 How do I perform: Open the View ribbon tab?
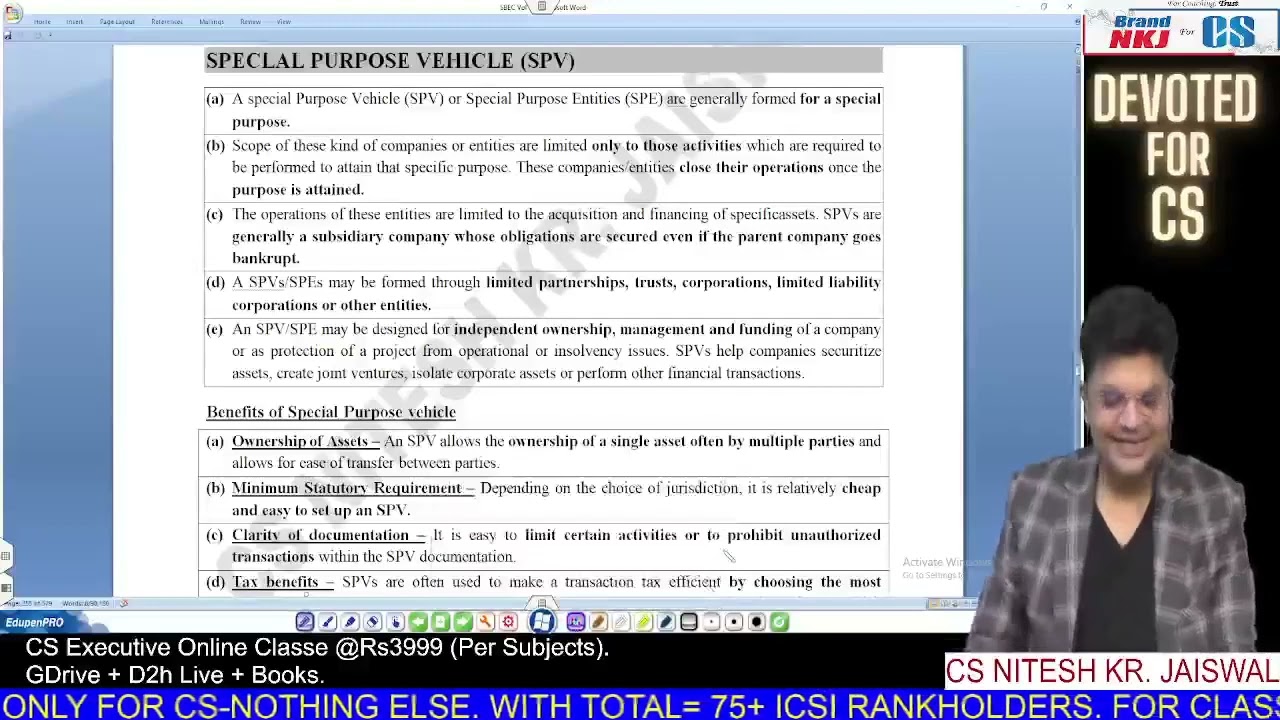(x=284, y=22)
